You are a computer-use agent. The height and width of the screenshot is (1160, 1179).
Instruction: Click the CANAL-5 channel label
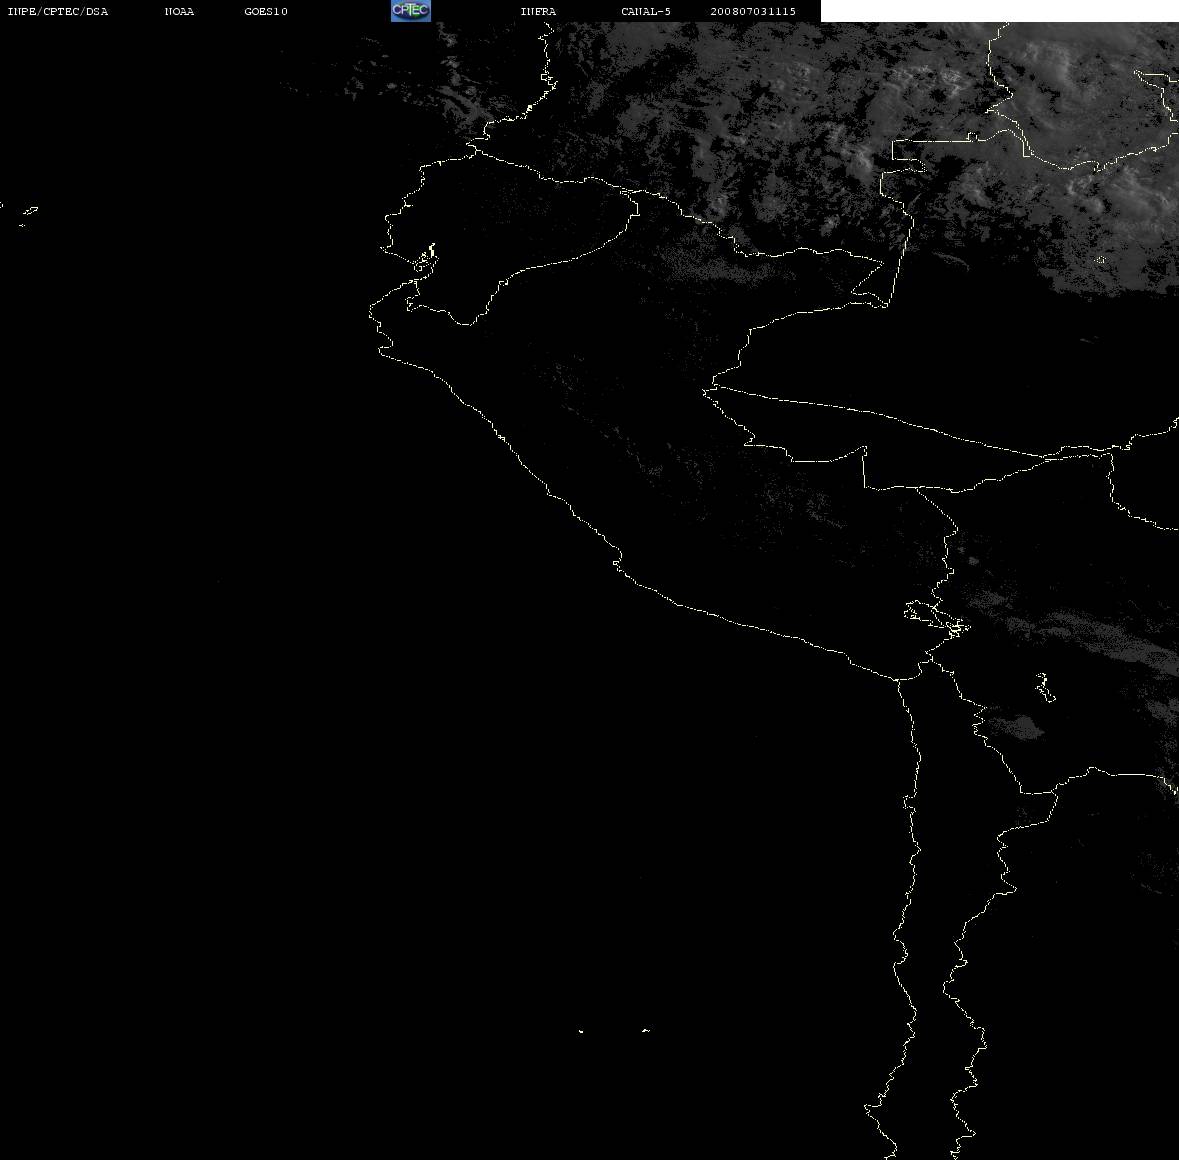tap(646, 11)
